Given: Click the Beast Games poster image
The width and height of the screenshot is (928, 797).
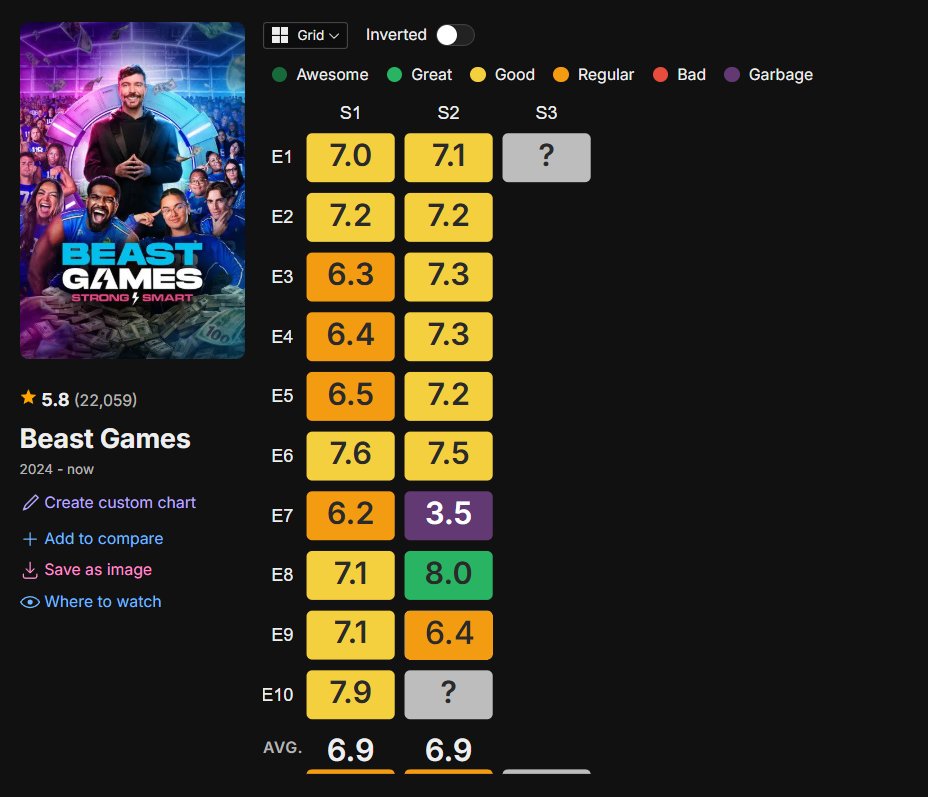Looking at the screenshot, I should (133, 191).
